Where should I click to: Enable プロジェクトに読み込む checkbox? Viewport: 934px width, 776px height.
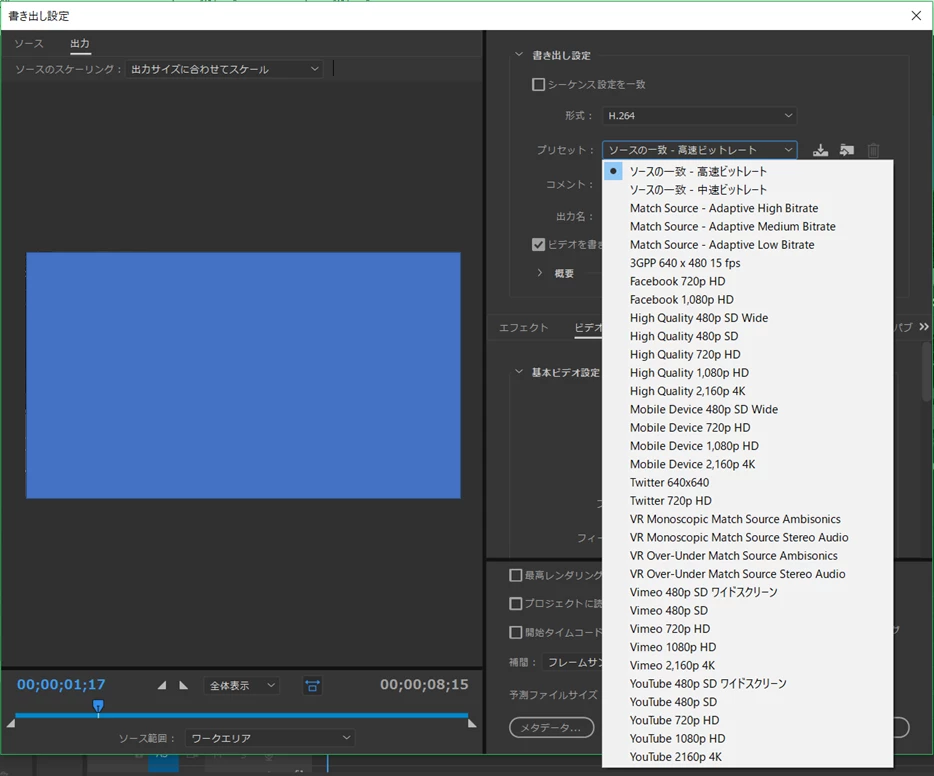coord(516,604)
